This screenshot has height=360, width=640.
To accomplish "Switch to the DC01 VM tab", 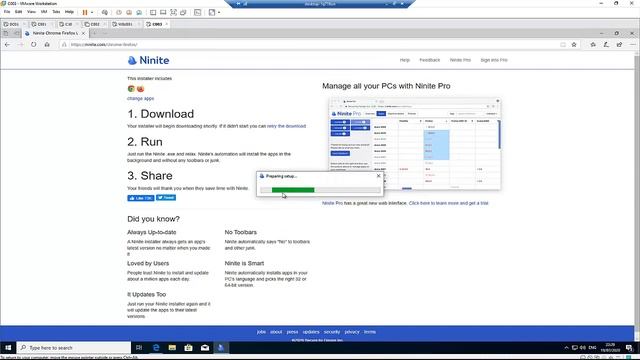I will pos(13,24).
